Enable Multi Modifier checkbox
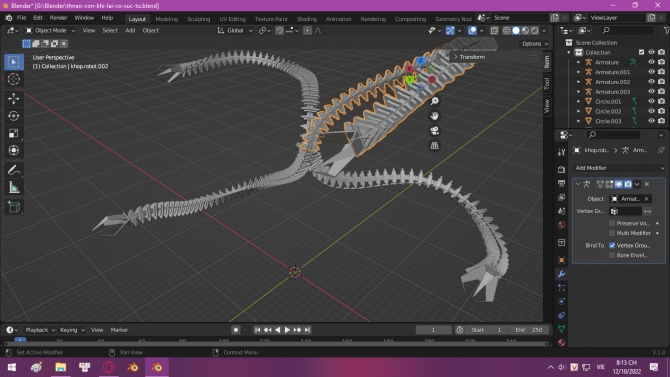This screenshot has width=670, height=377. [612, 233]
